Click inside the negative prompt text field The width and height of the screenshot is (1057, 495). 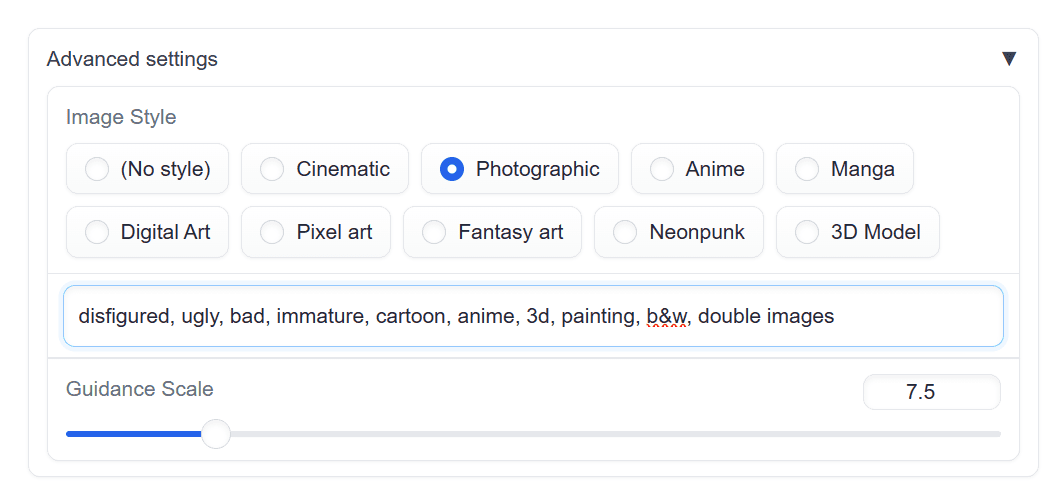point(533,316)
